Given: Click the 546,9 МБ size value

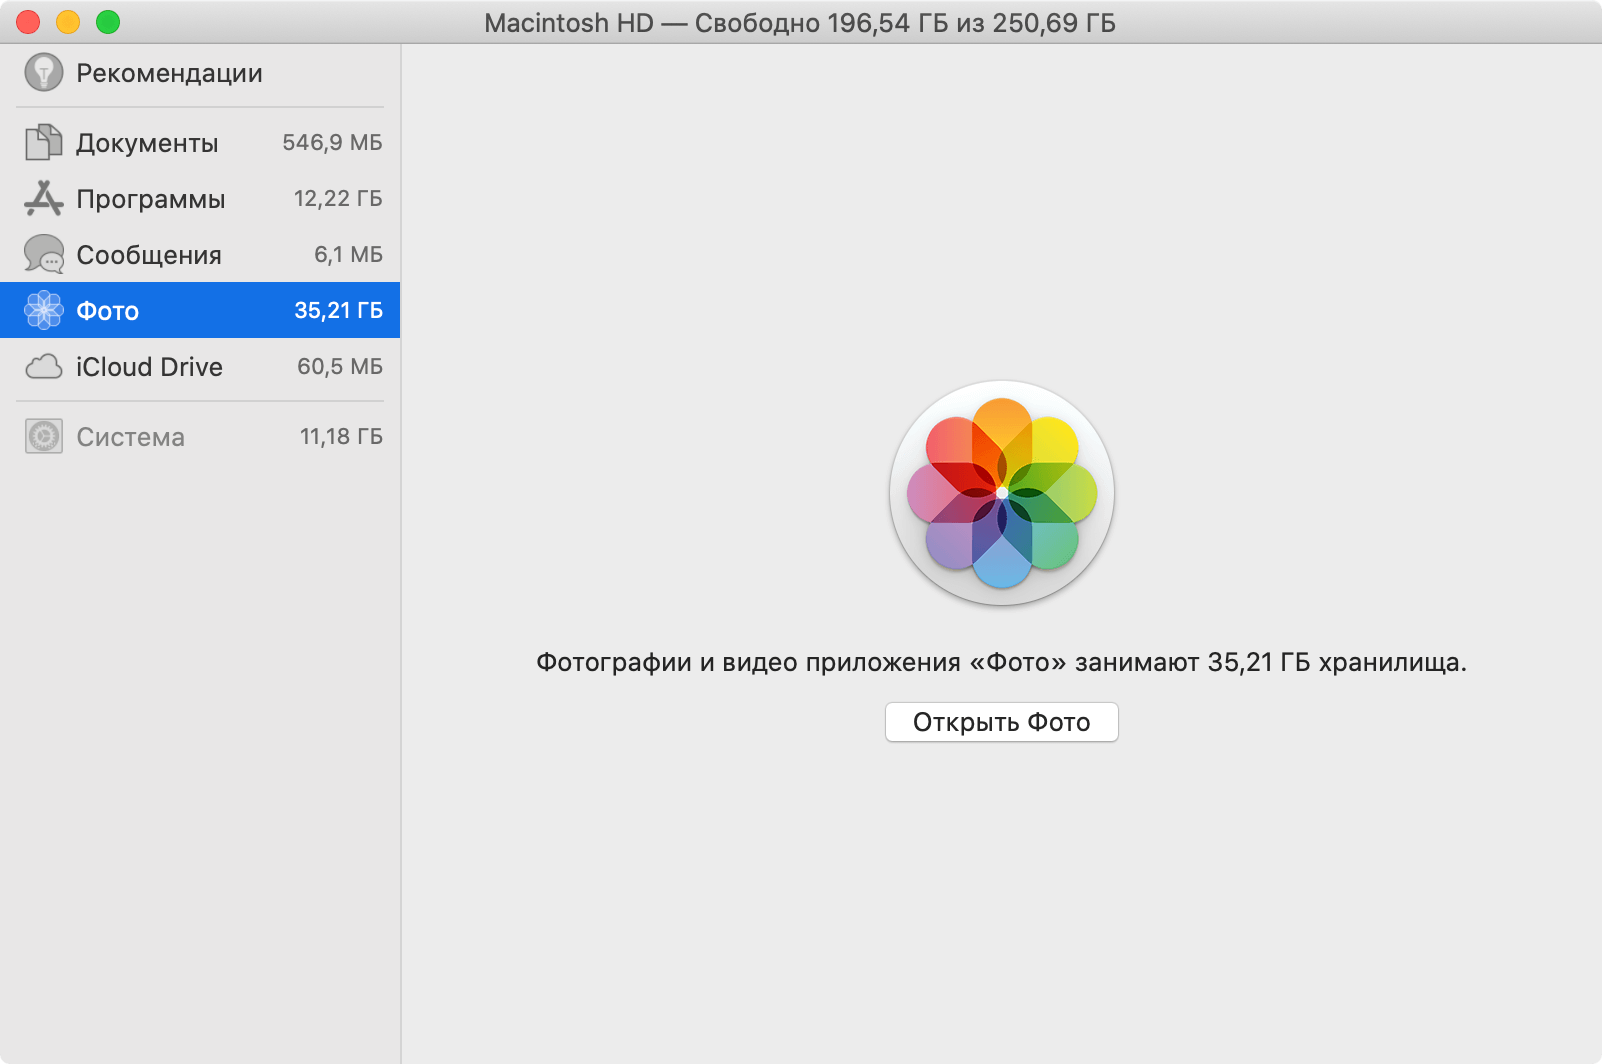Looking at the screenshot, I should tap(332, 143).
